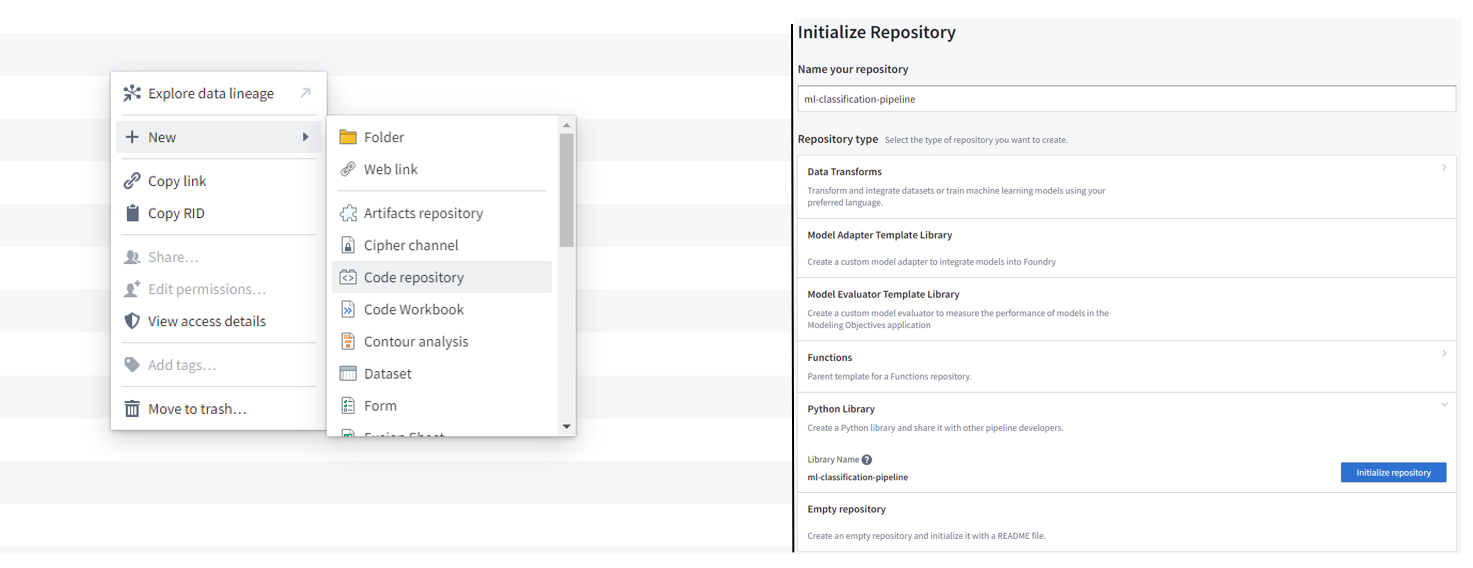
Task: Click the yellow Folder icon in submenu
Action: (348, 137)
